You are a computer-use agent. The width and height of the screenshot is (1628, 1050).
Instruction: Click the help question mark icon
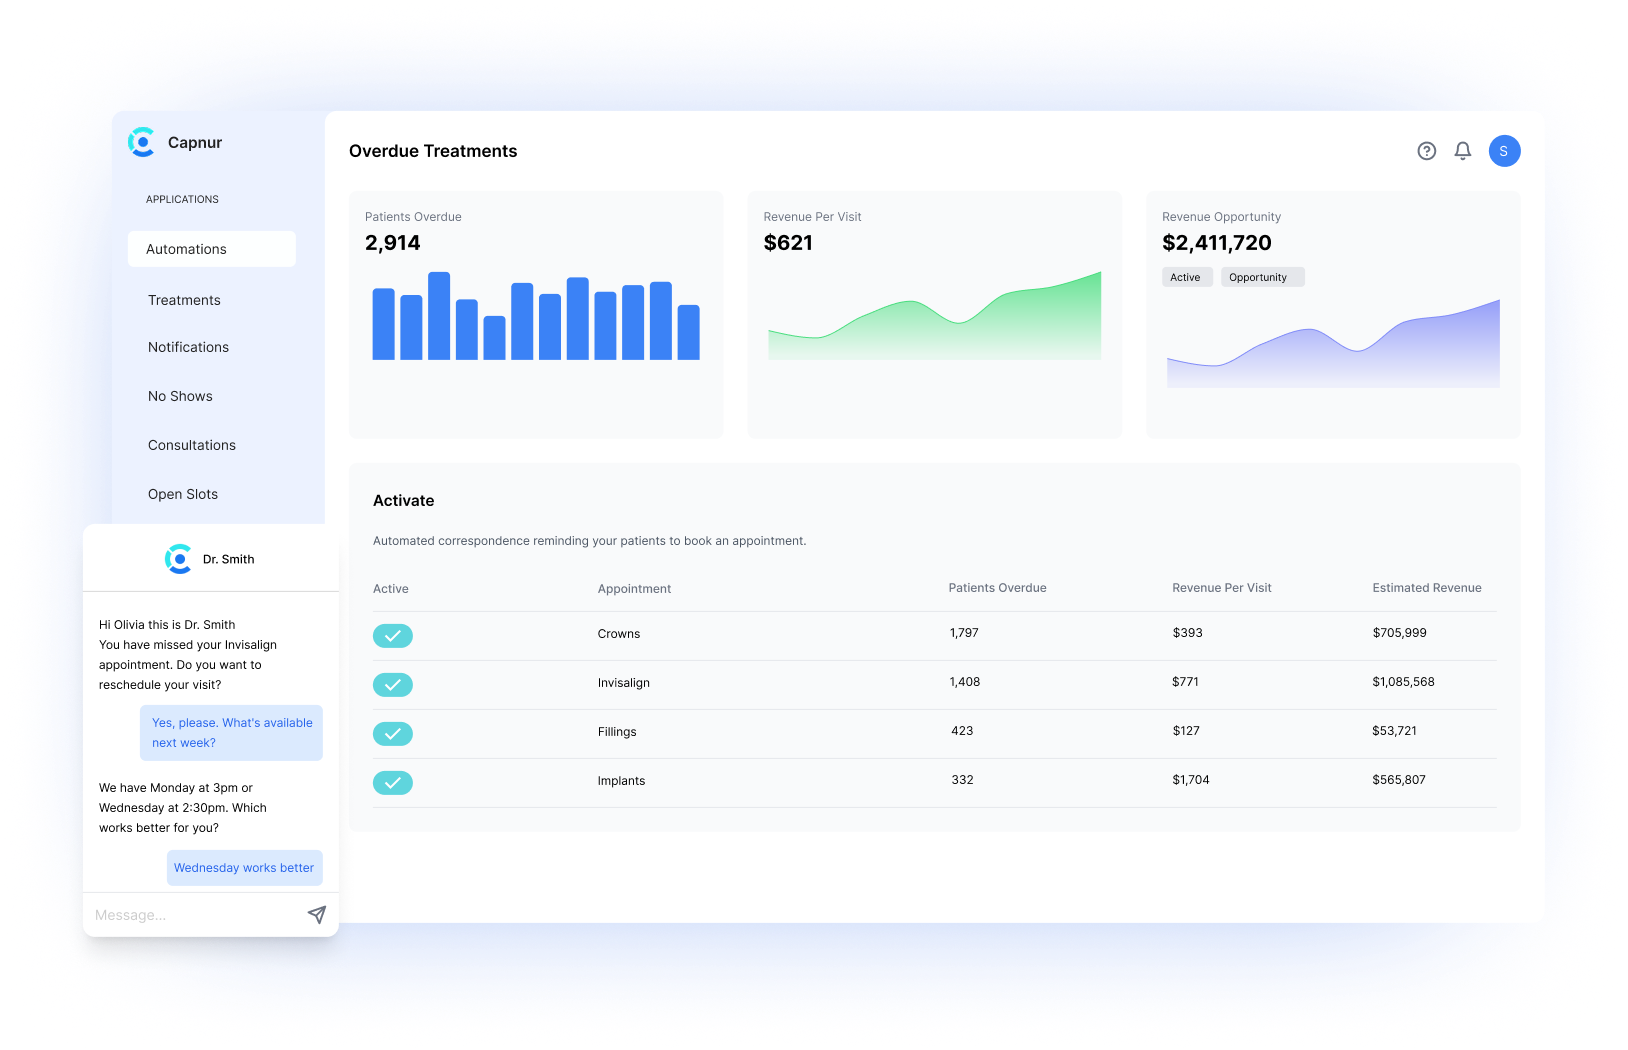(1427, 151)
